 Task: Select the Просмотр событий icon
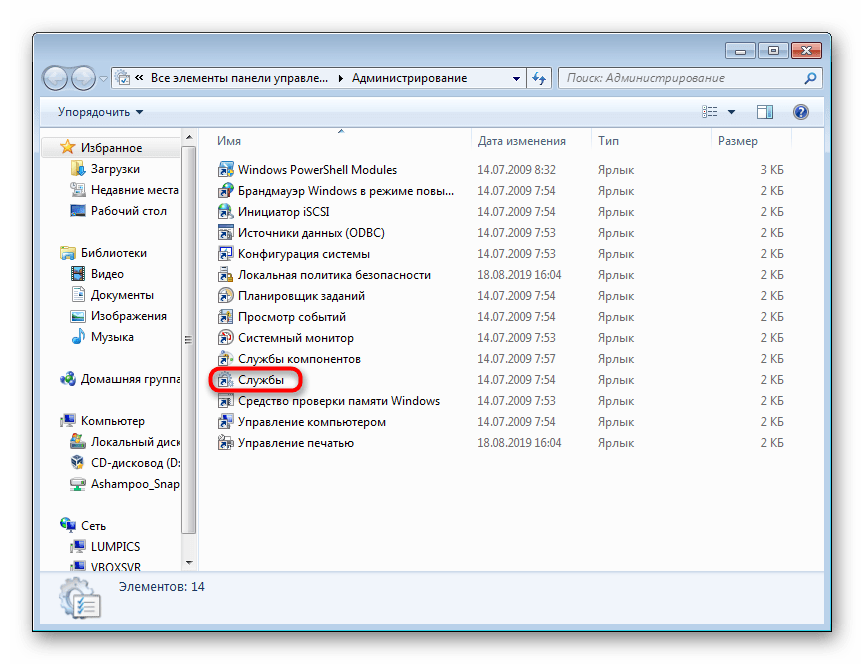click(x=226, y=317)
